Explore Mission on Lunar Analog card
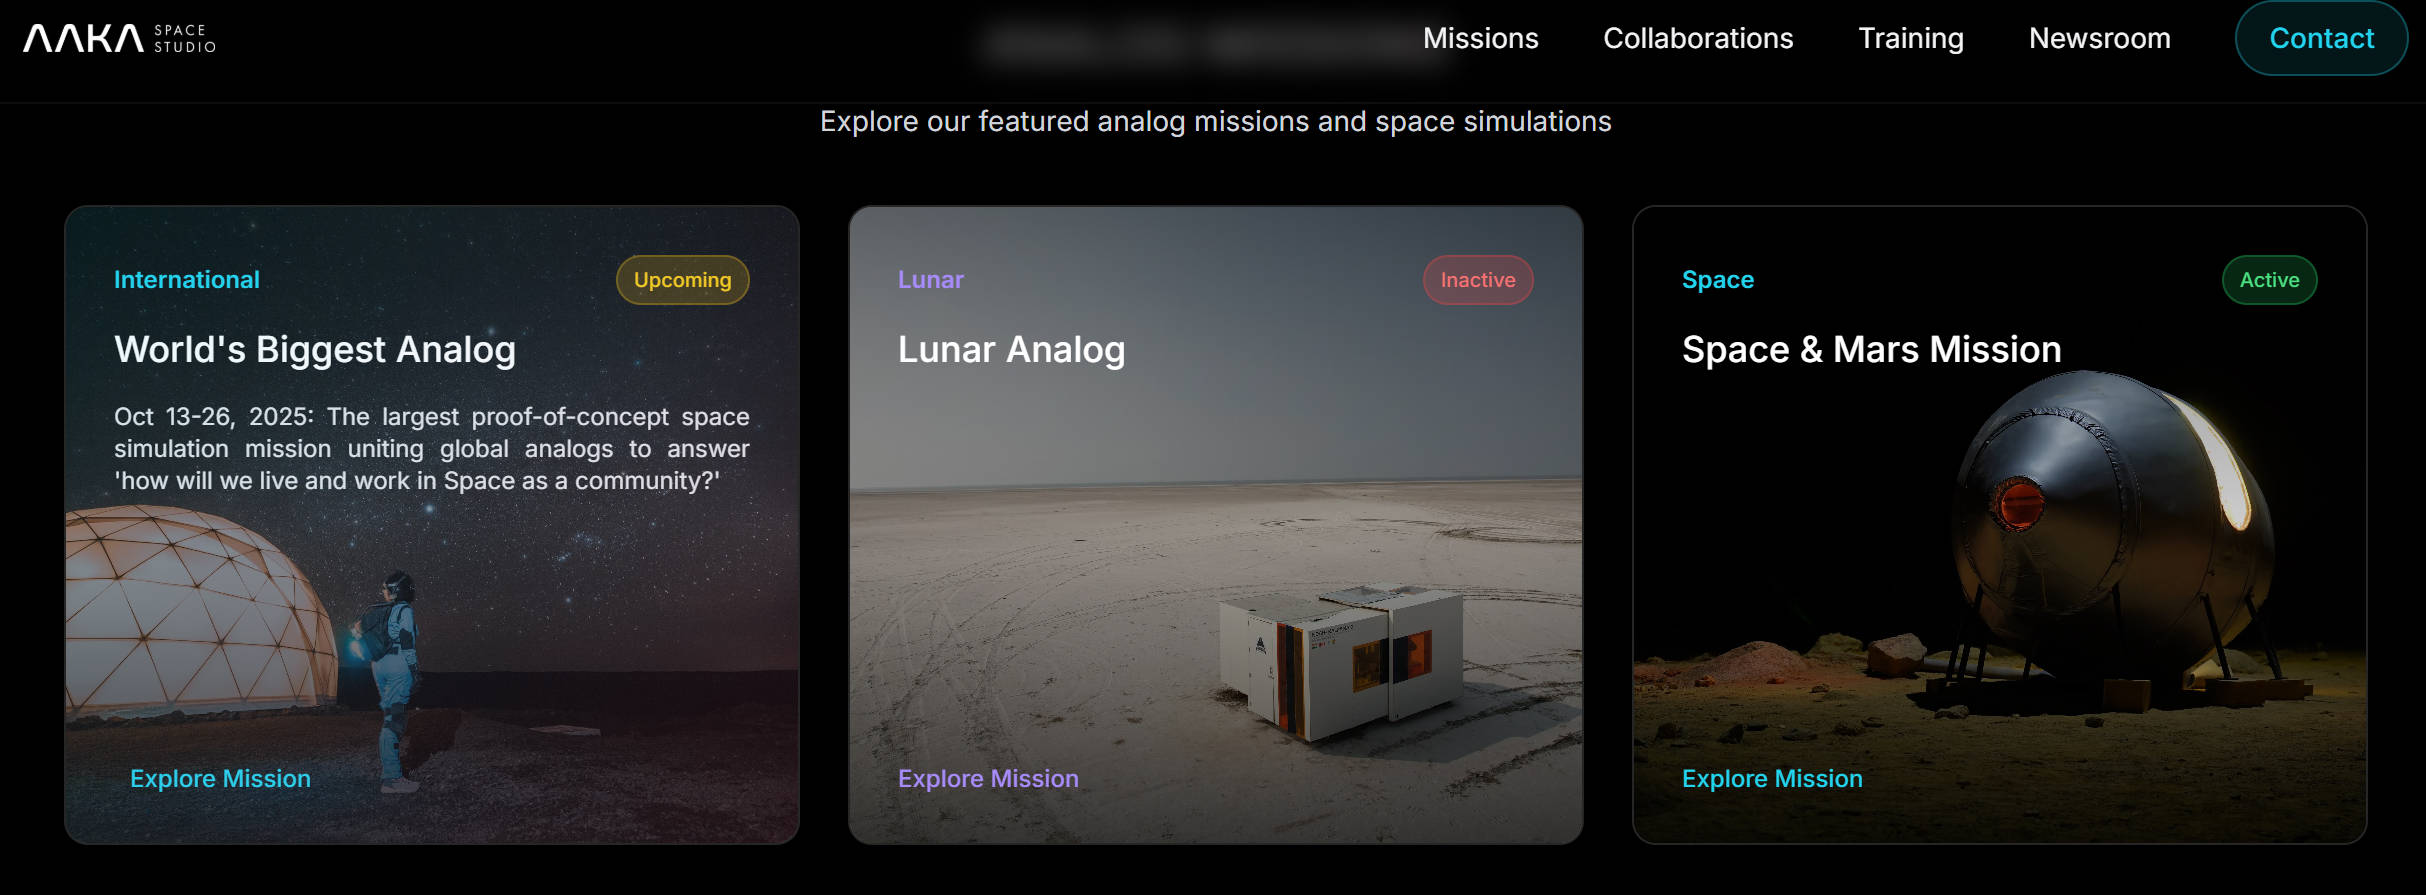This screenshot has height=895, width=2426. click(x=988, y=778)
